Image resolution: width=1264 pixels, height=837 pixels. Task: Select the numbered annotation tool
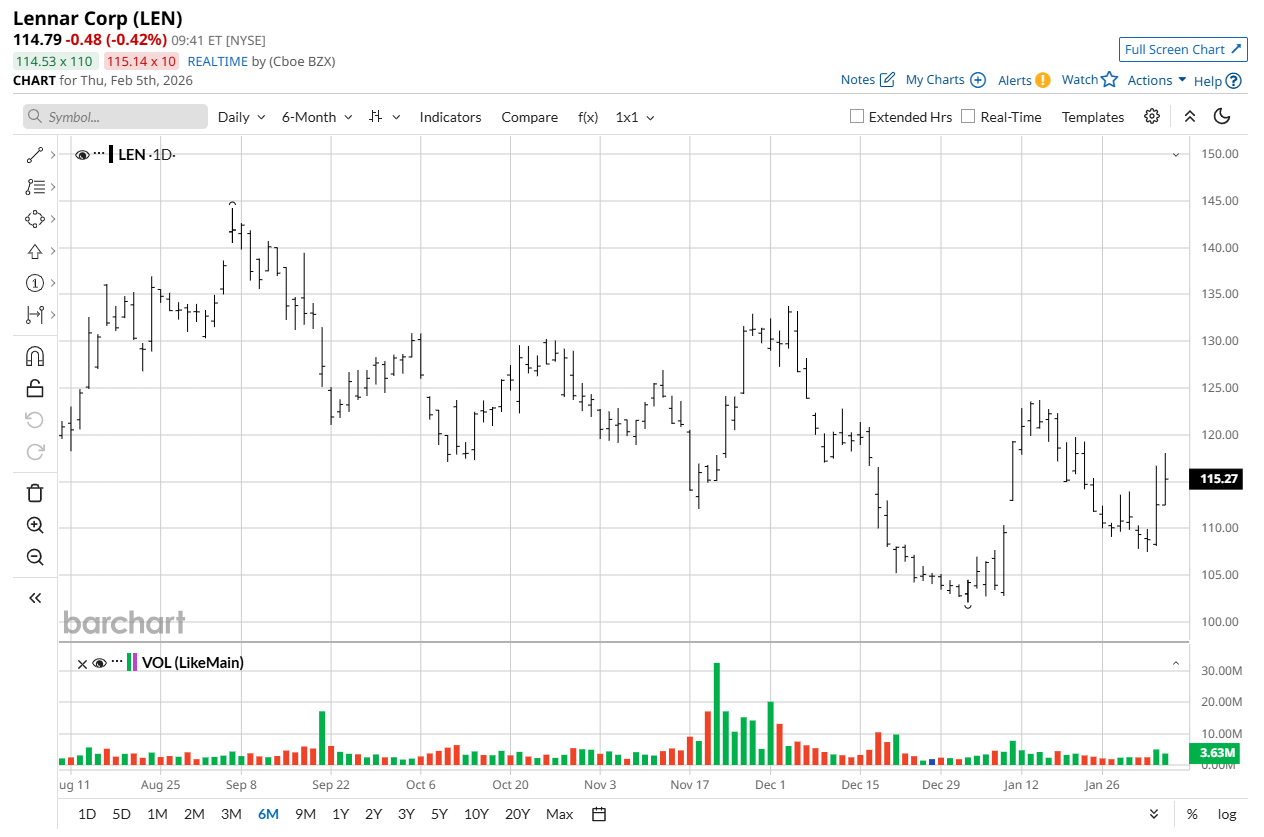coord(35,283)
